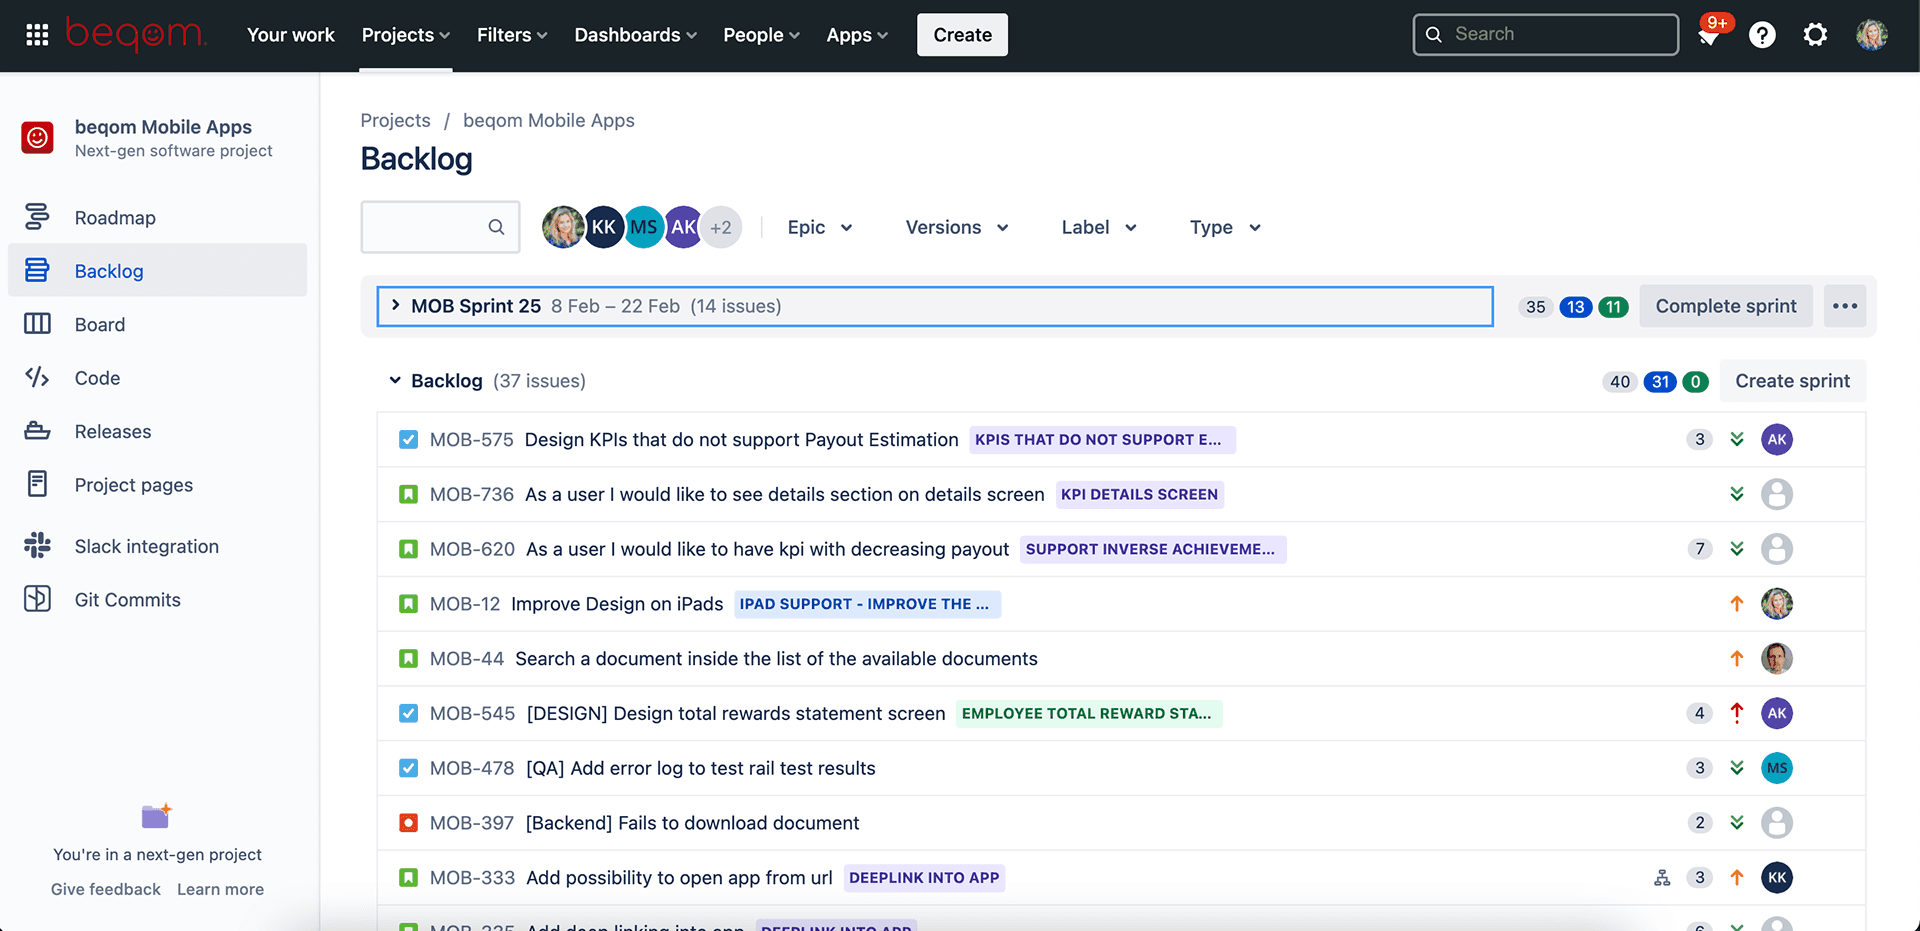1920x931 pixels.
Task: Open the Your work menu
Action: click(290, 34)
